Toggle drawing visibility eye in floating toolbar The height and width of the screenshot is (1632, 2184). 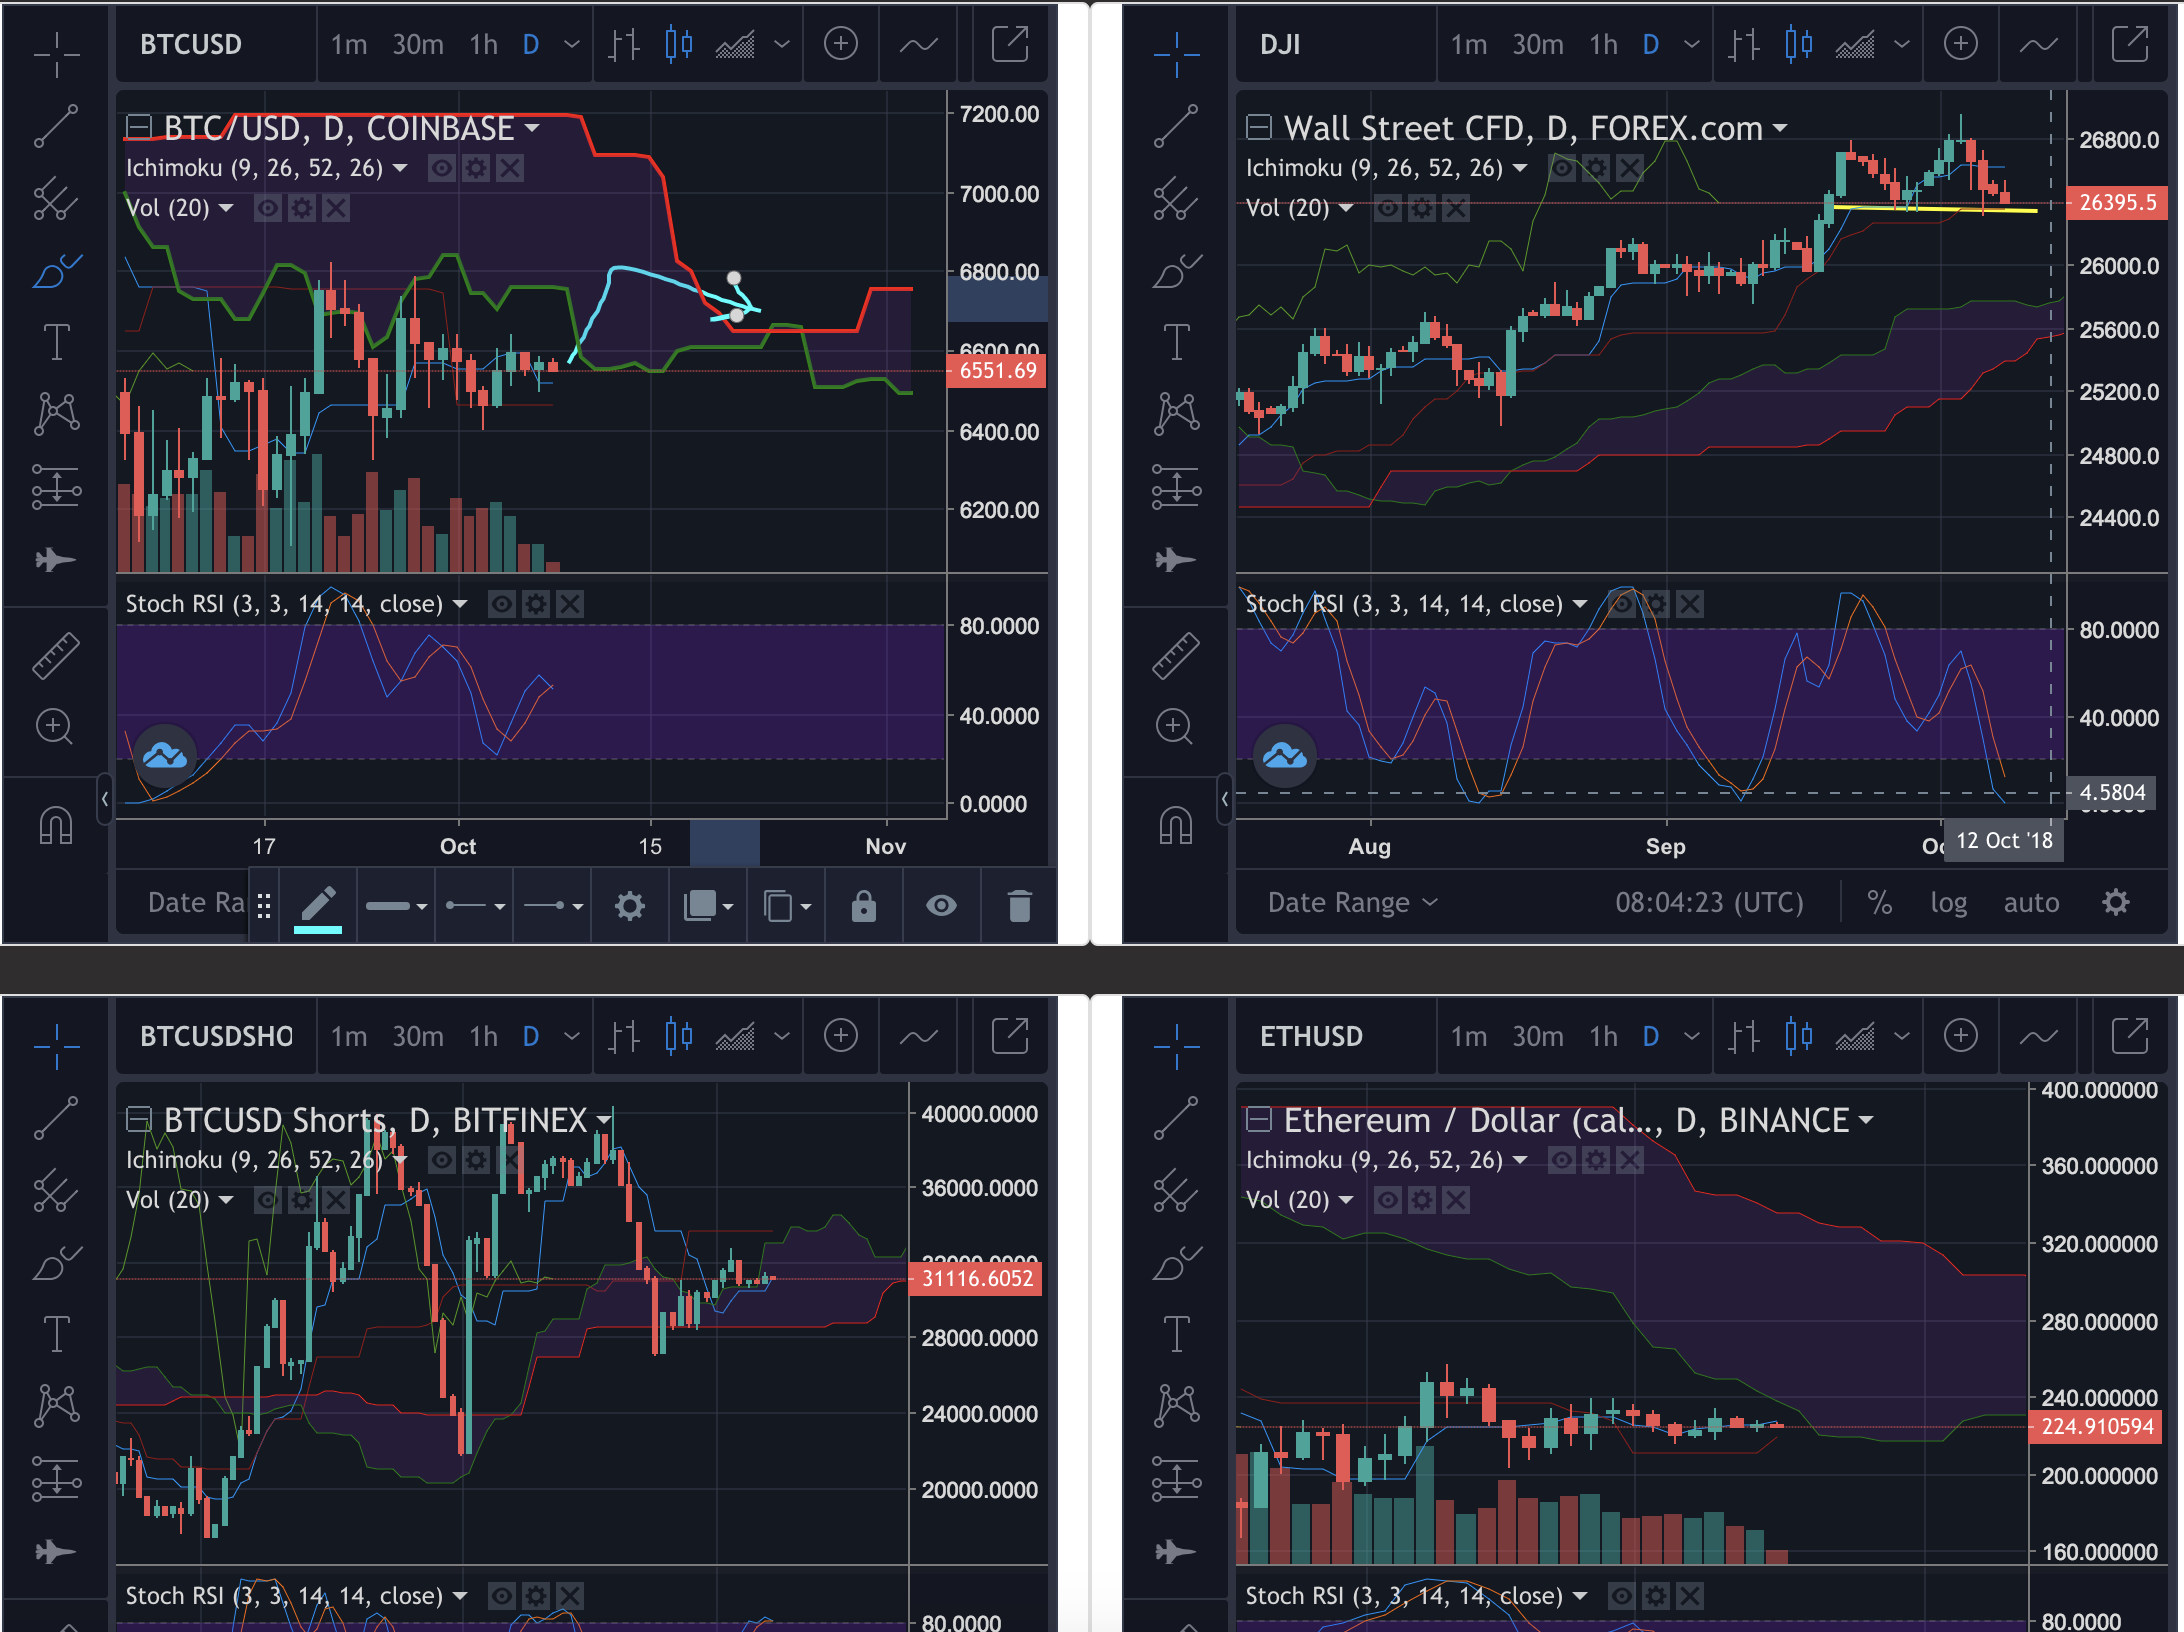[941, 906]
